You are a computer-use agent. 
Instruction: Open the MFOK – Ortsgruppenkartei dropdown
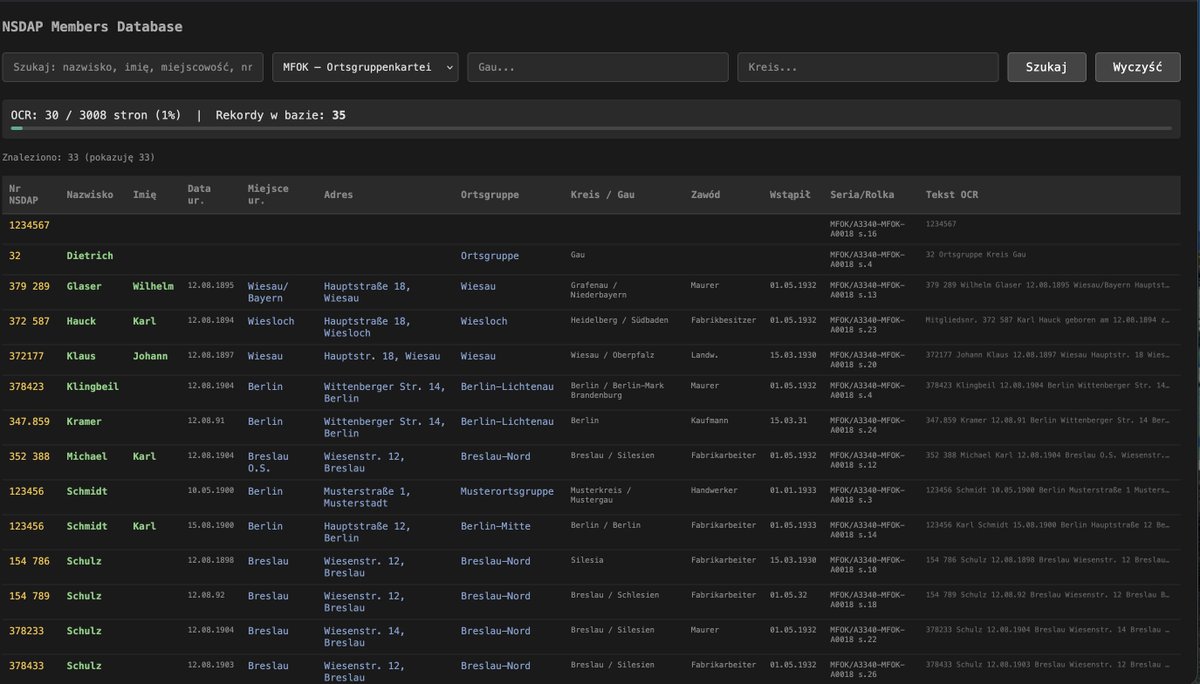pos(365,67)
